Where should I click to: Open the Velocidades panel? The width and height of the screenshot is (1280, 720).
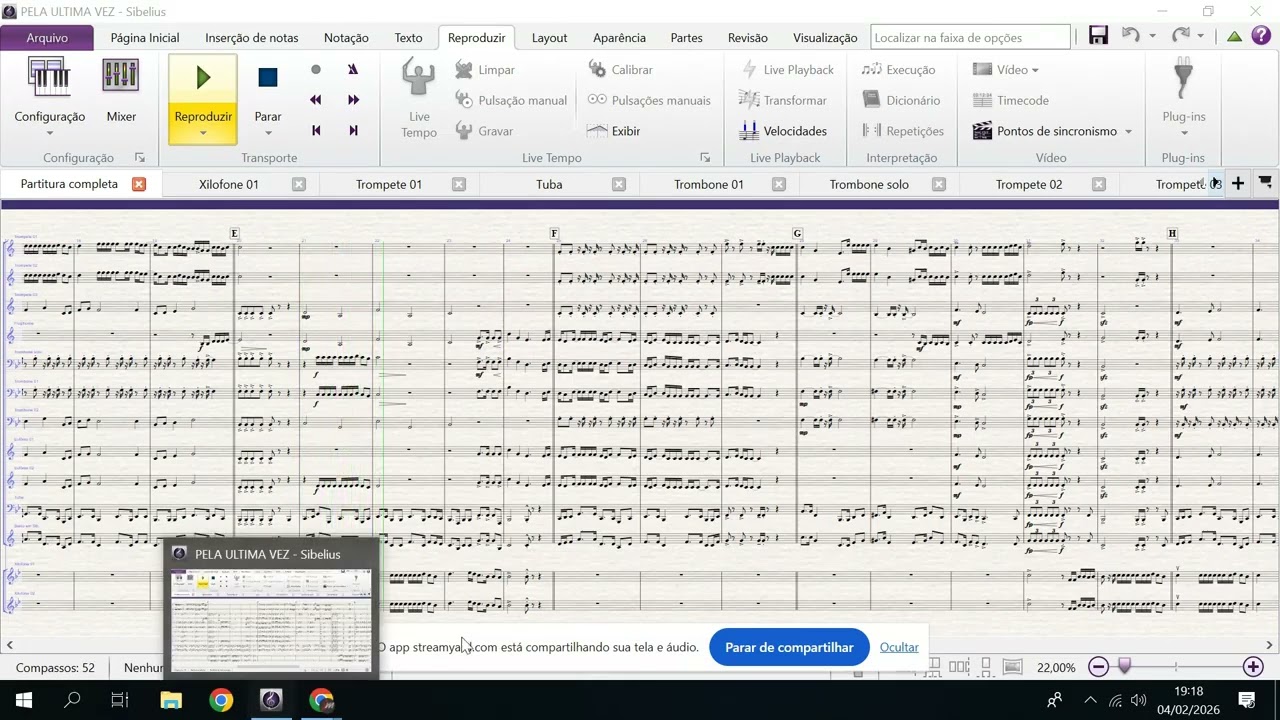783,131
